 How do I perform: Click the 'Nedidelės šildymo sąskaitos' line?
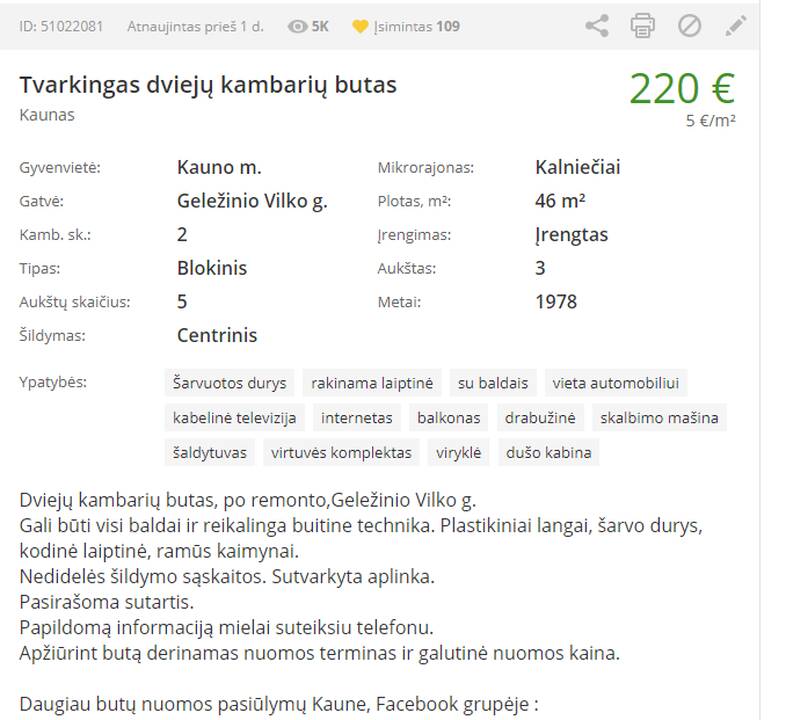click(227, 577)
